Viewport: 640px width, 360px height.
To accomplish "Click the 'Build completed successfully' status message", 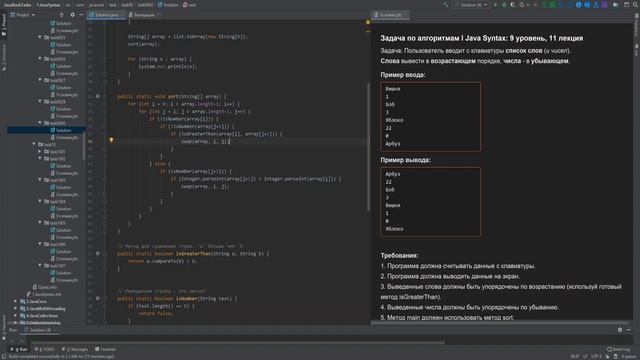I will 61,356.
